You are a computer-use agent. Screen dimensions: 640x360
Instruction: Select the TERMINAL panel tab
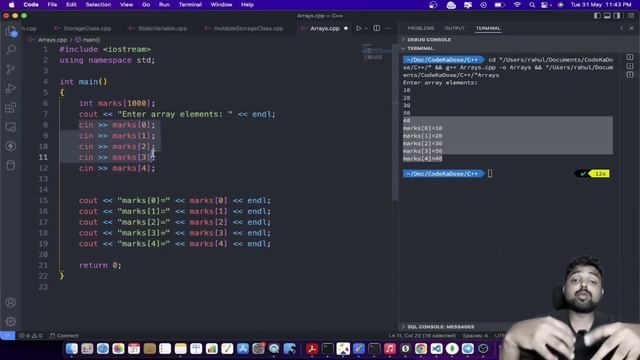(x=488, y=28)
